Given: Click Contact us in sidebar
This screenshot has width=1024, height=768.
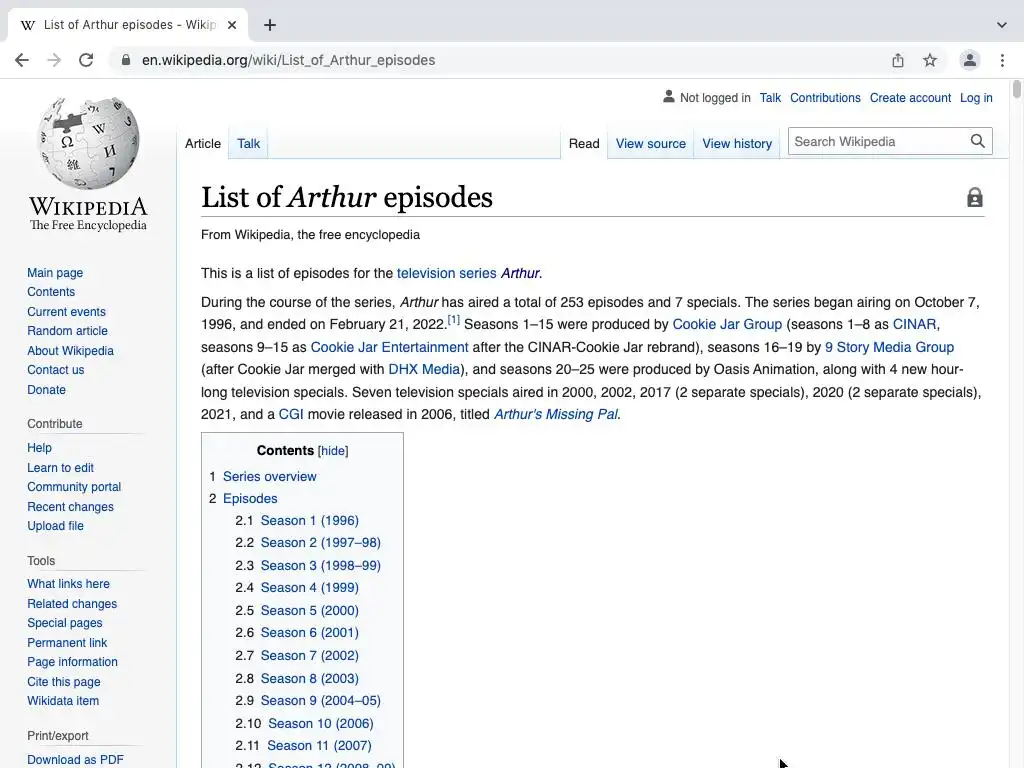Looking at the screenshot, I should [56, 370].
